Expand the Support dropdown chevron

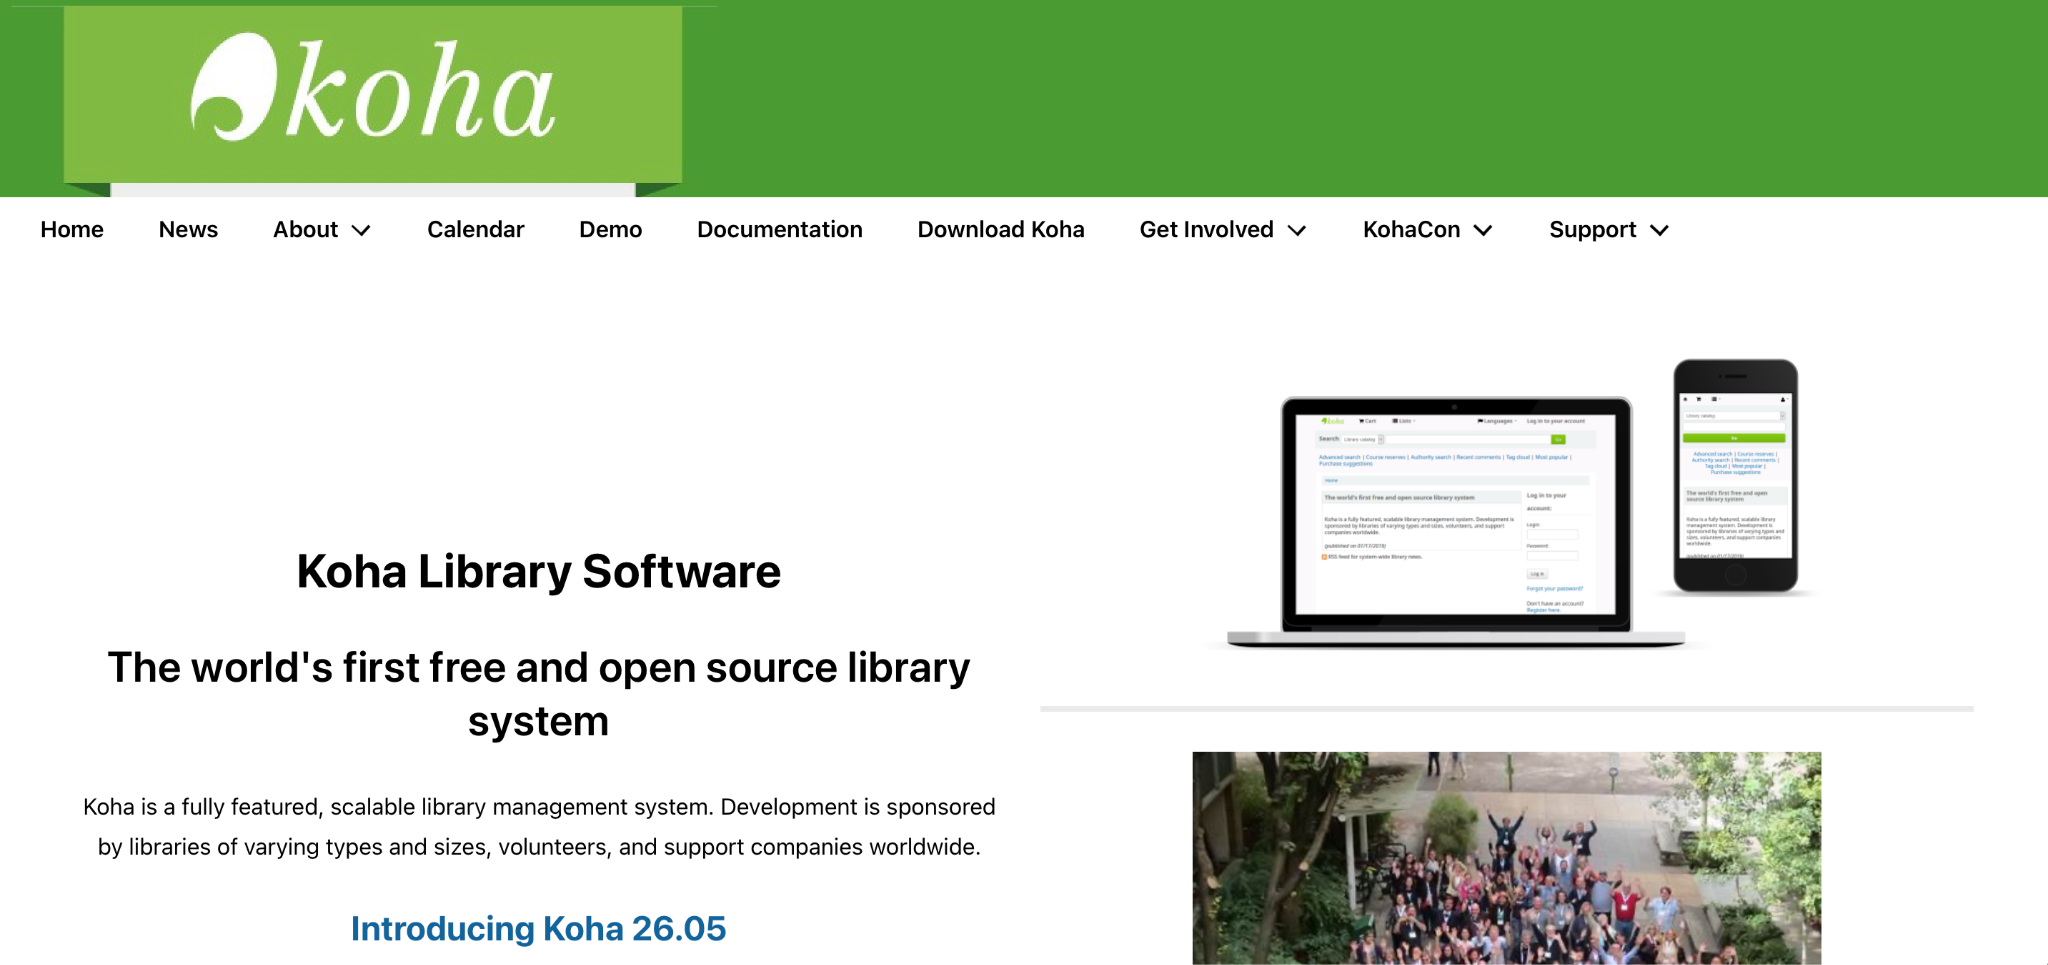click(x=1660, y=231)
